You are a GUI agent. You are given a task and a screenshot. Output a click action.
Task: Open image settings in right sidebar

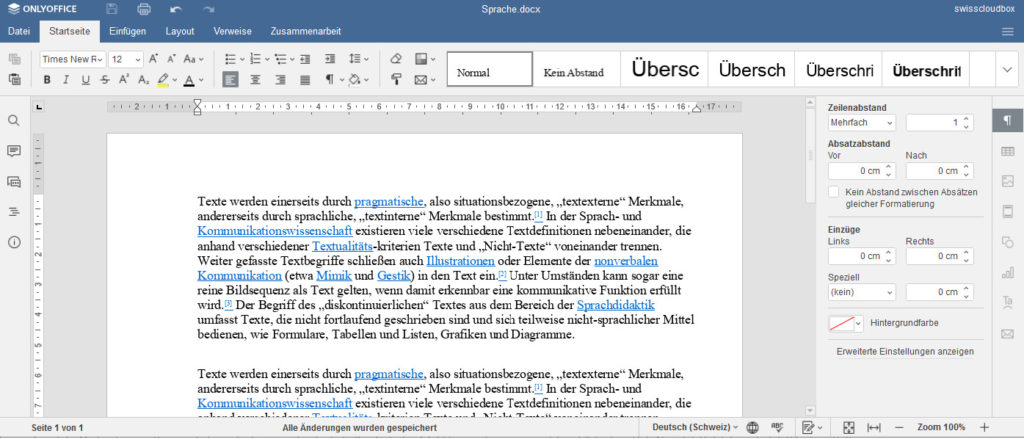(1008, 182)
